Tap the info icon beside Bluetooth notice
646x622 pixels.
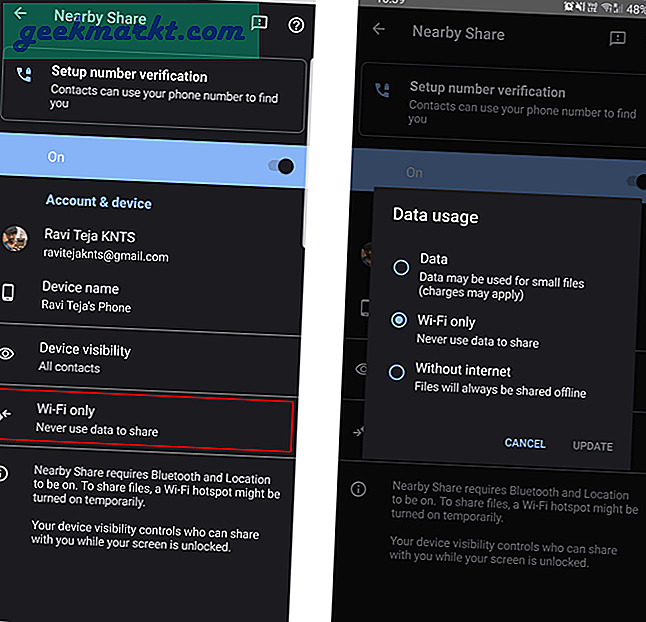(x=6, y=472)
